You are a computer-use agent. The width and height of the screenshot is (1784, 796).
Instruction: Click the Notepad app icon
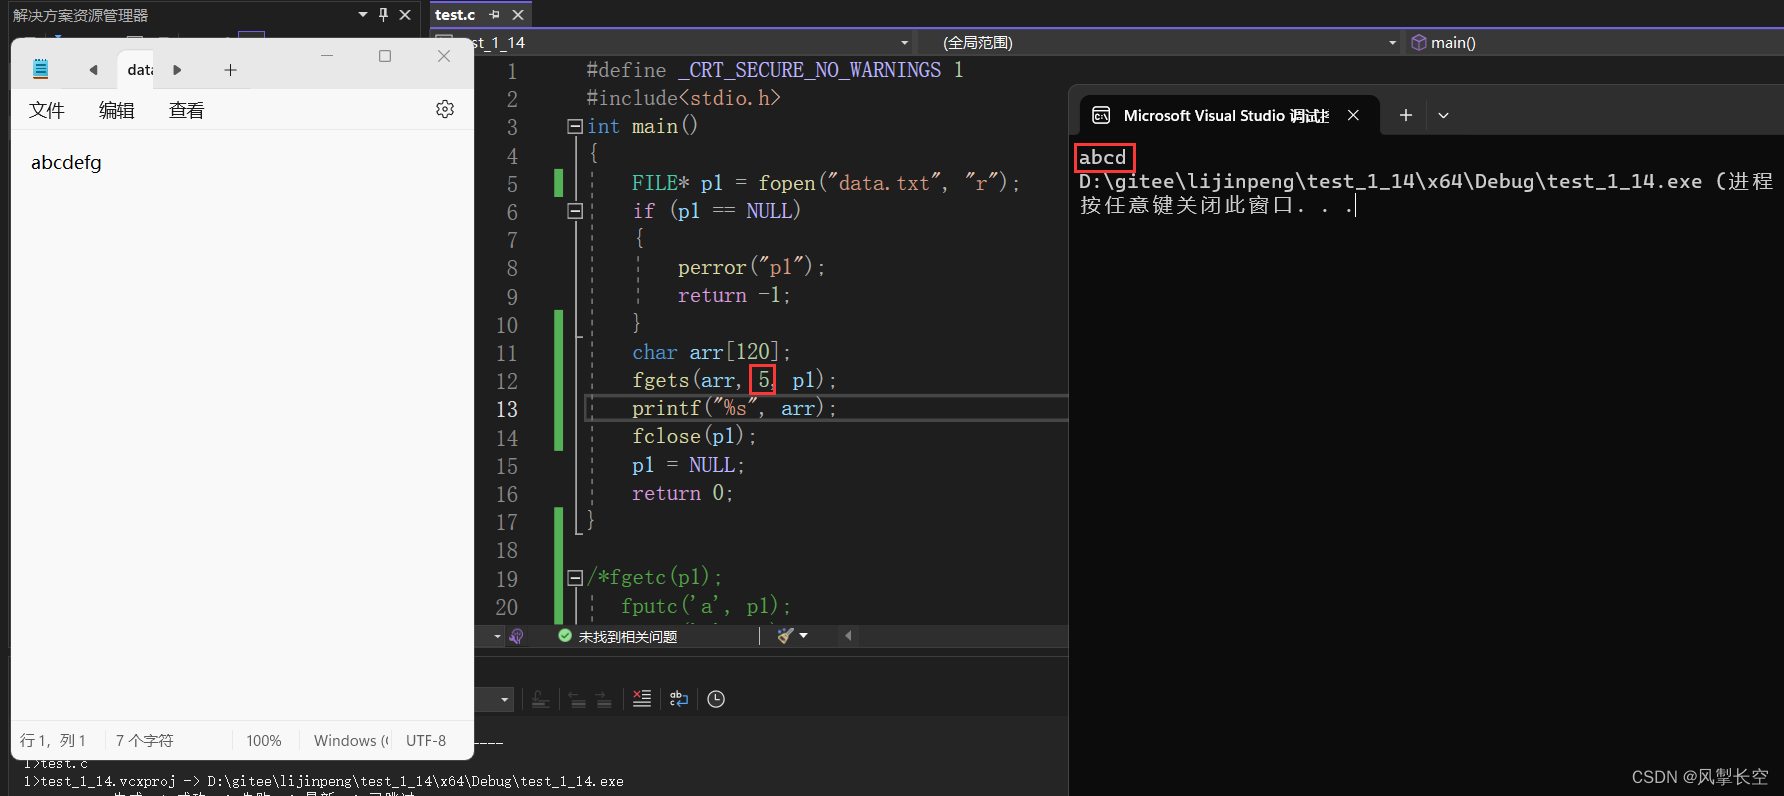(40, 69)
